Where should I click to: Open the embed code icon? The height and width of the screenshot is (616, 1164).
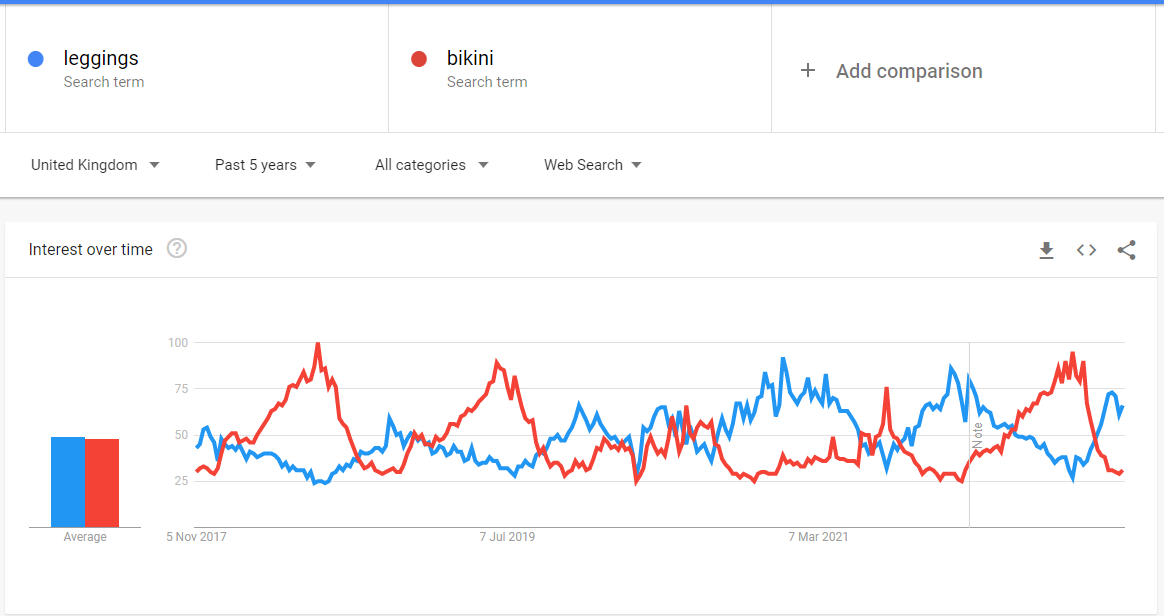click(1086, 250)
